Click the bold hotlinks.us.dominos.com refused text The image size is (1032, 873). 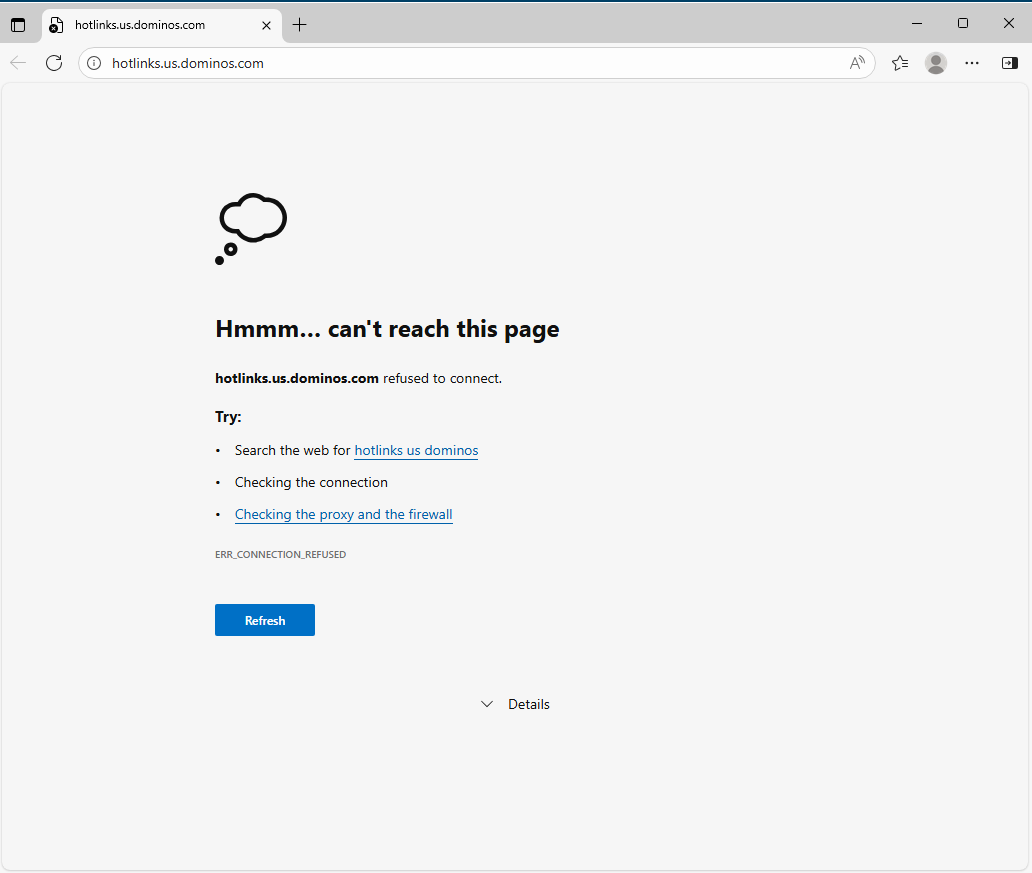point(297,379)
